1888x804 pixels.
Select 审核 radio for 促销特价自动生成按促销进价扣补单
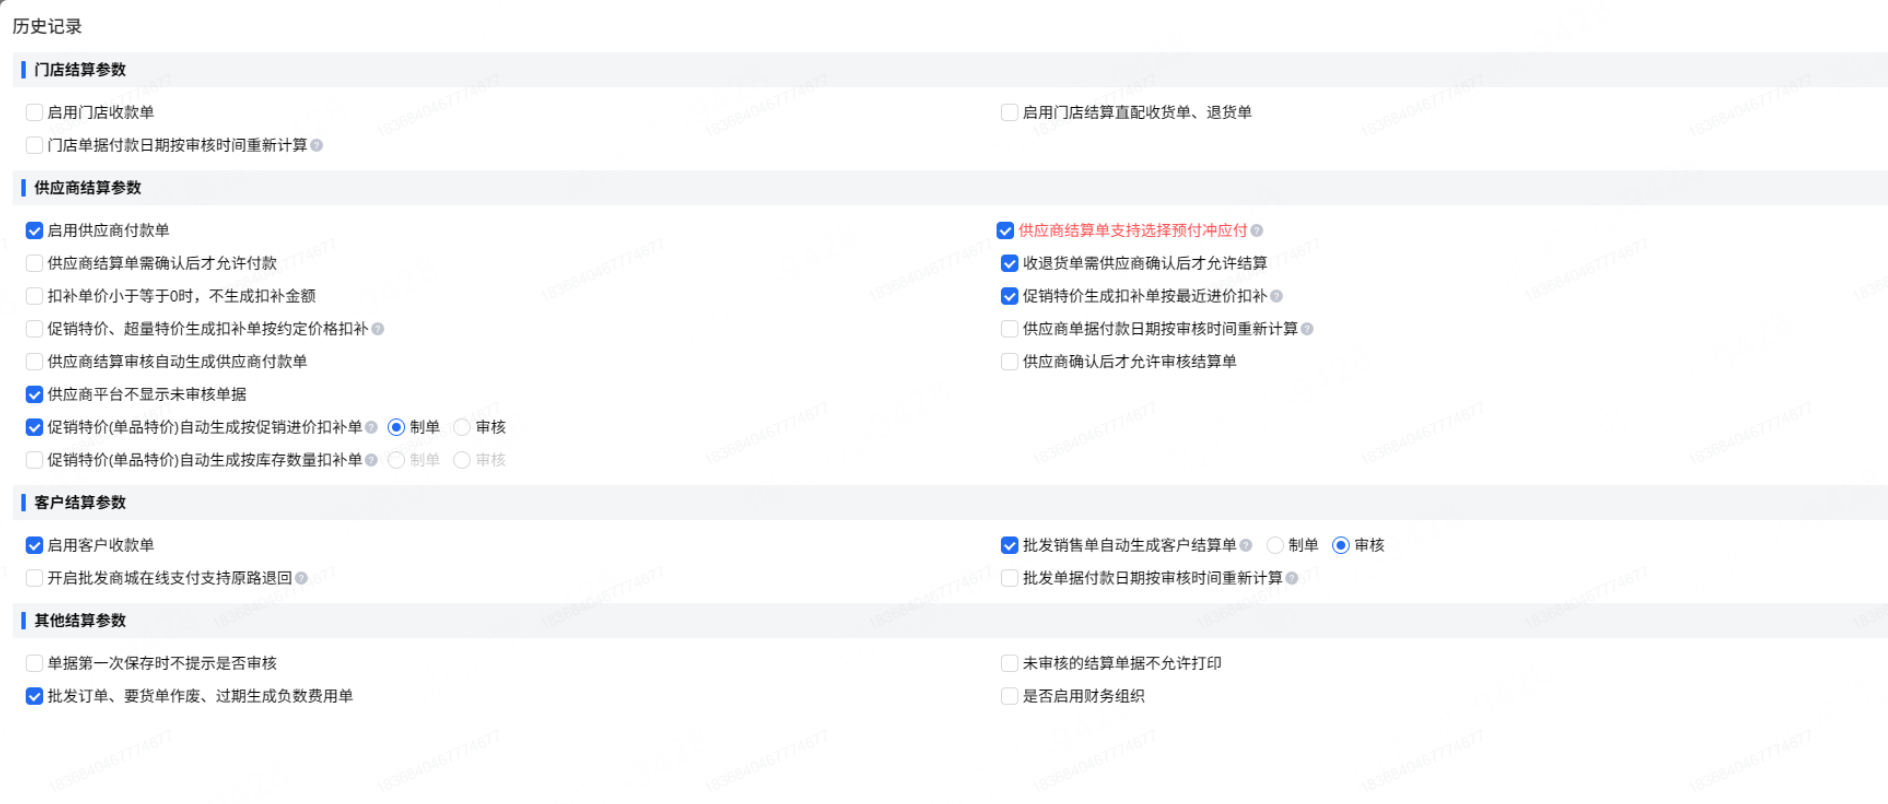pos(462,428)
